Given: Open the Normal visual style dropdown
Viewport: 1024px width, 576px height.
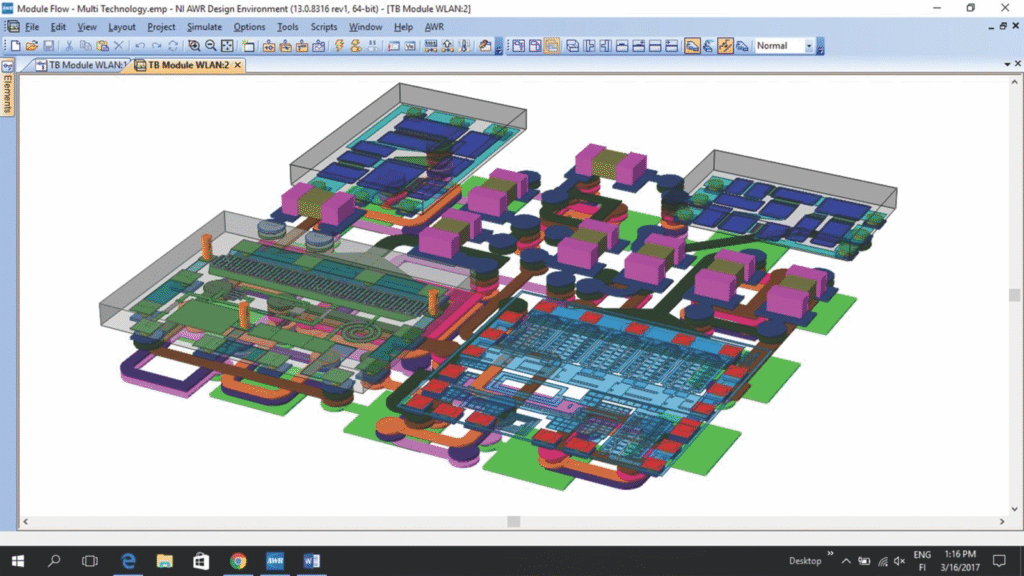Looking at the screenshot, I should 809,46.
